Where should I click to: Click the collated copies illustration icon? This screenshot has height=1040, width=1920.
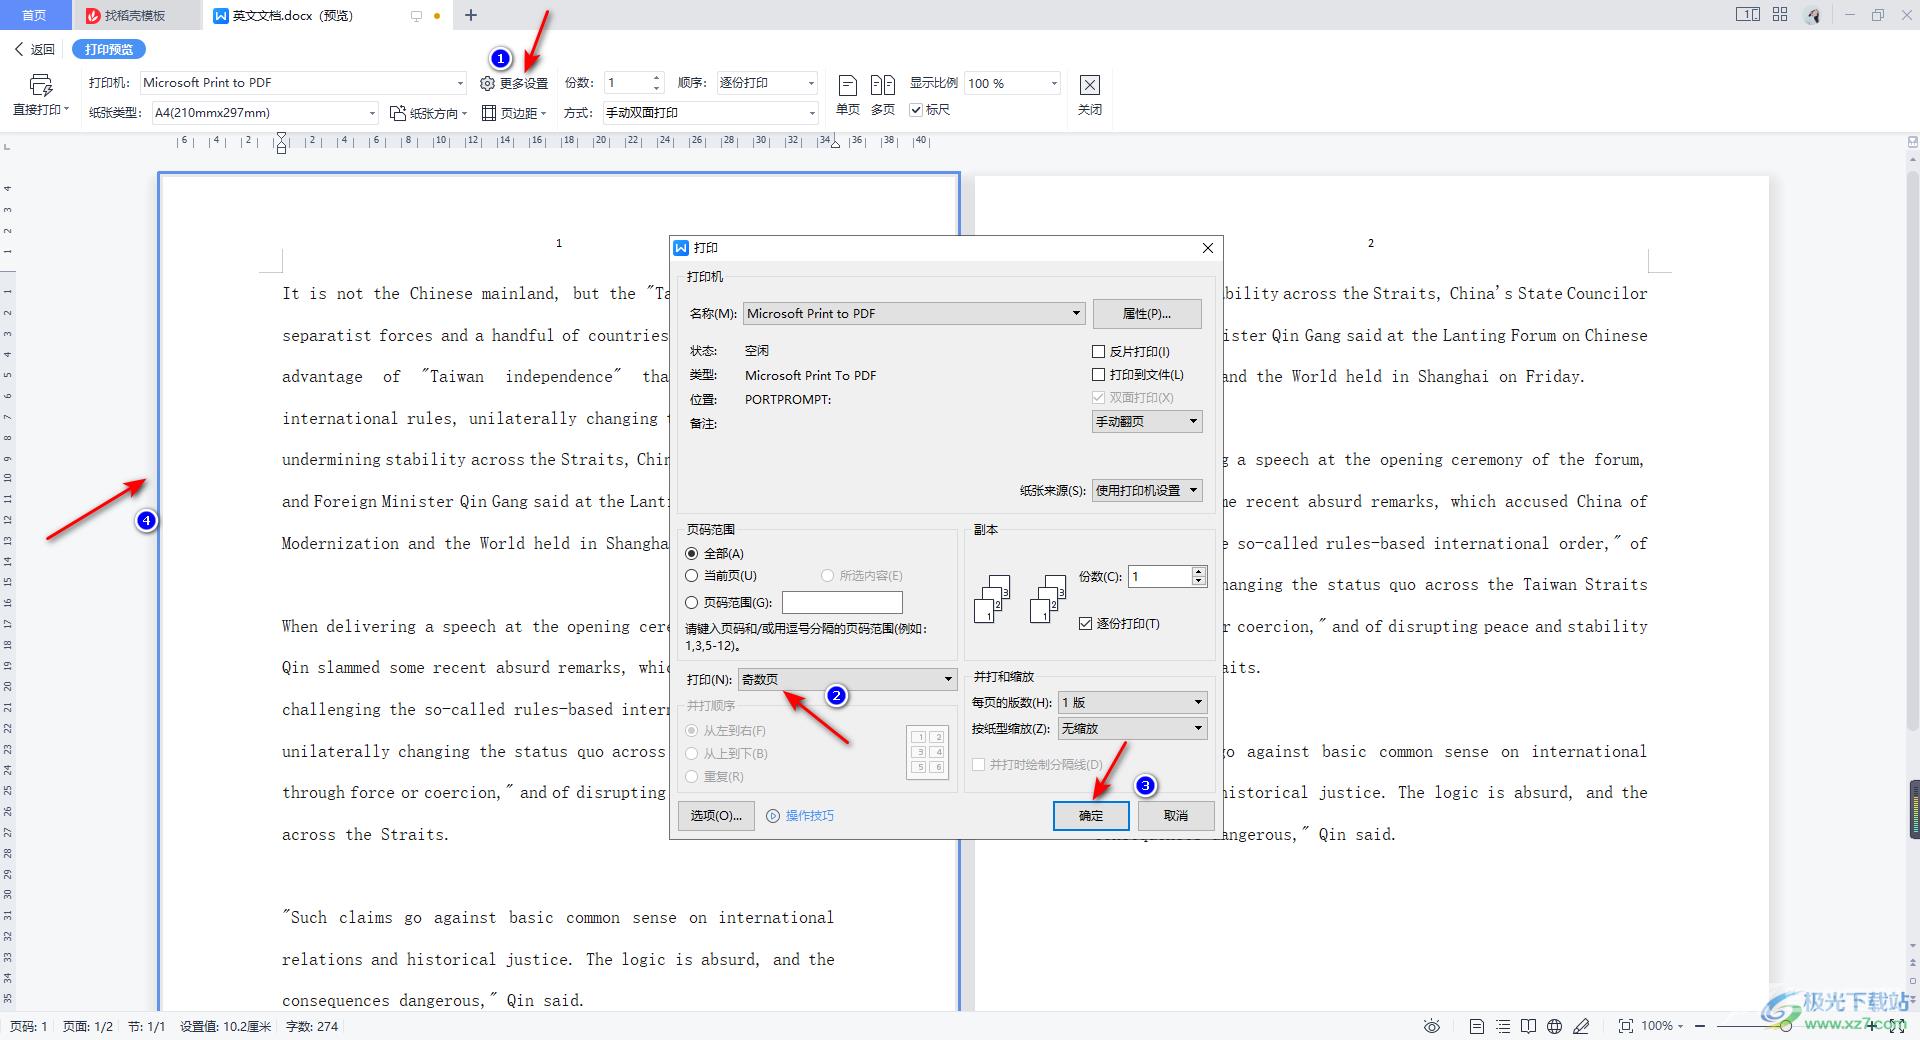click(x=1048, y=598)
